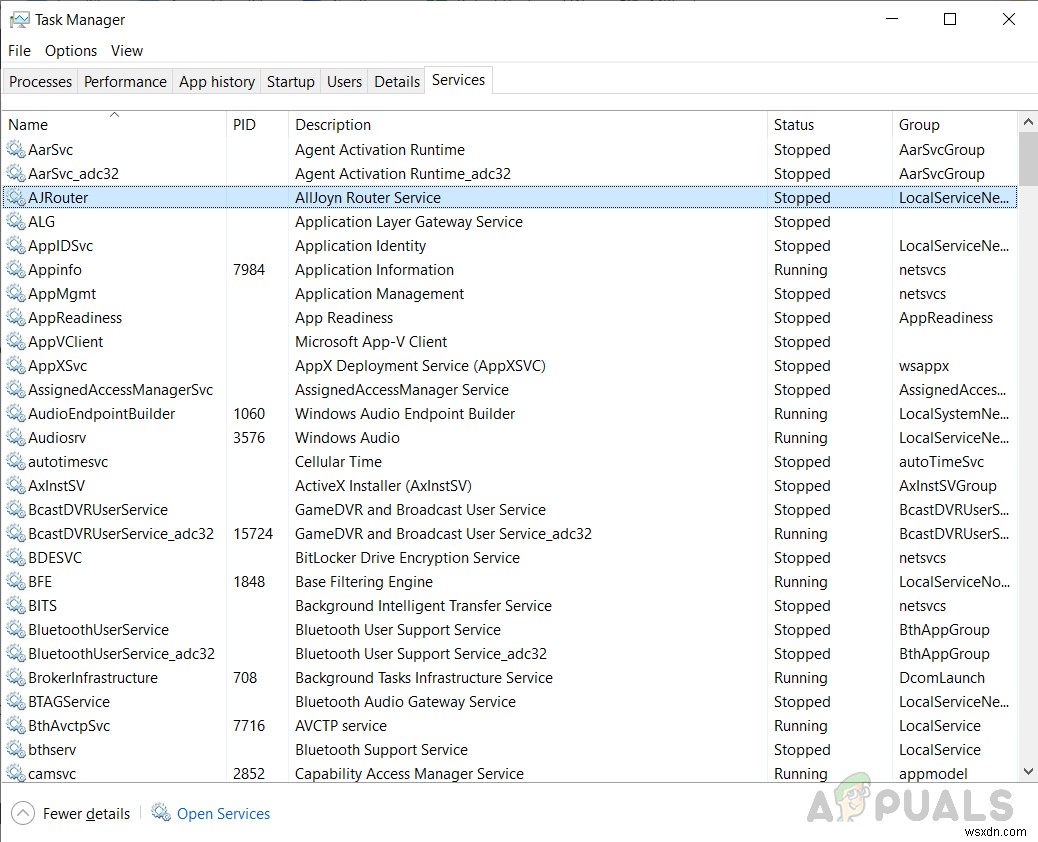Viewport: 1038px width, 842px height.
Task: Sort services by the Status column
Action: click(x=793, y=124)
